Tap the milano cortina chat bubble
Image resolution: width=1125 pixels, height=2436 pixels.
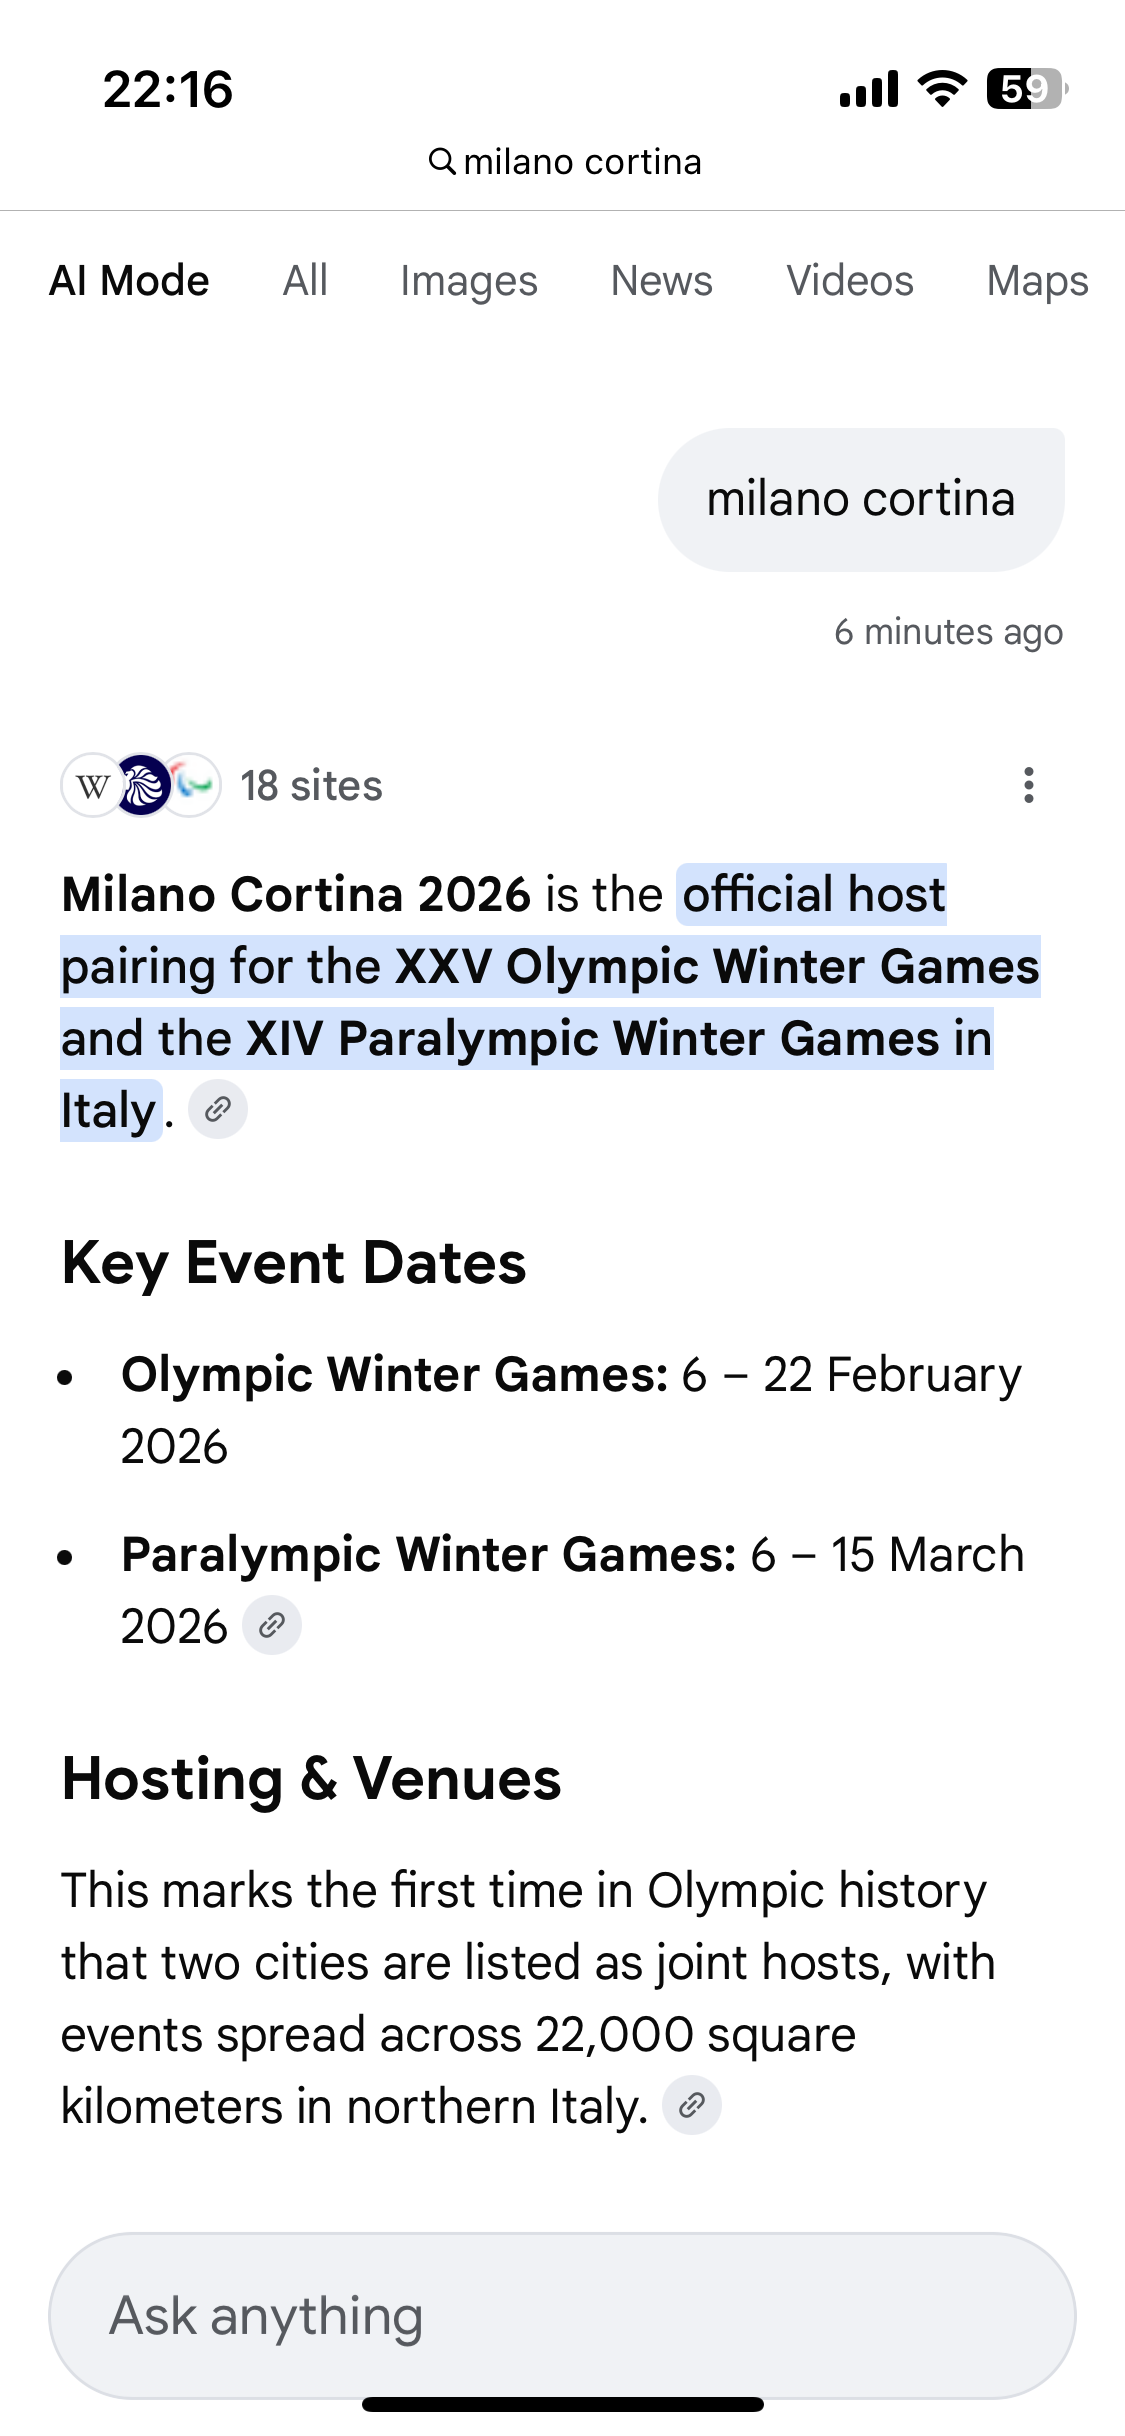[861, 499]
